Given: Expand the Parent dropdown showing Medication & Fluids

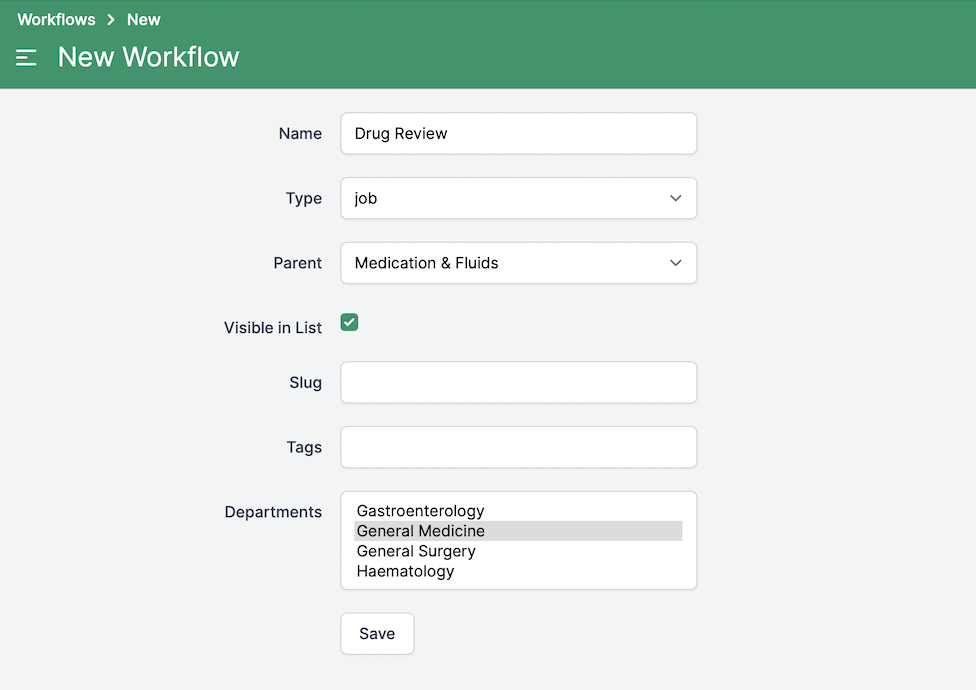Looking at the screenshot, I should click(x=518, y=263).
